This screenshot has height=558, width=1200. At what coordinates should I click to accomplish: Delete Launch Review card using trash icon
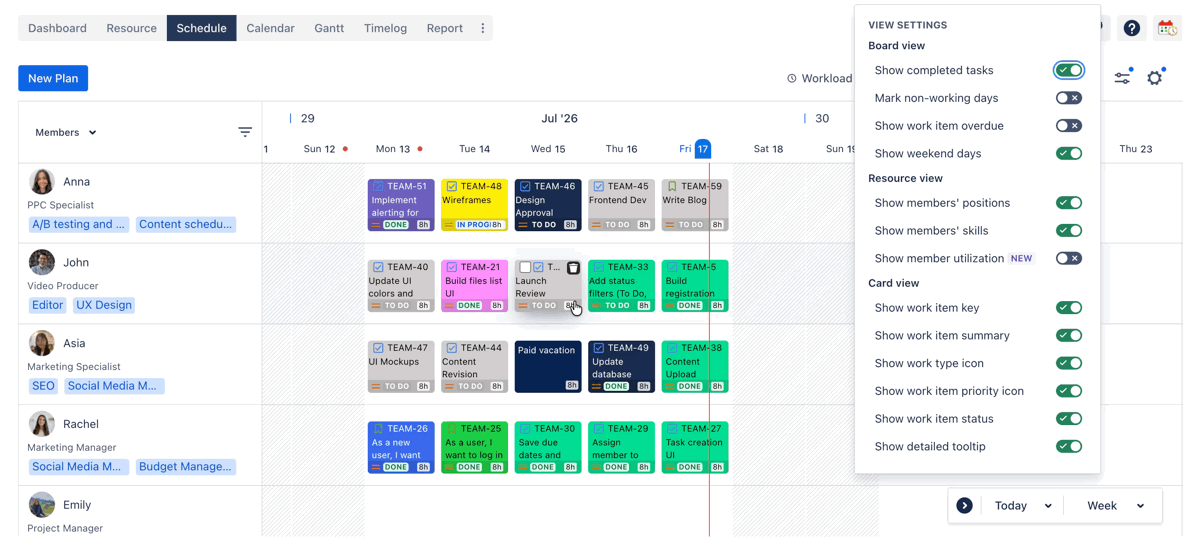573,268
